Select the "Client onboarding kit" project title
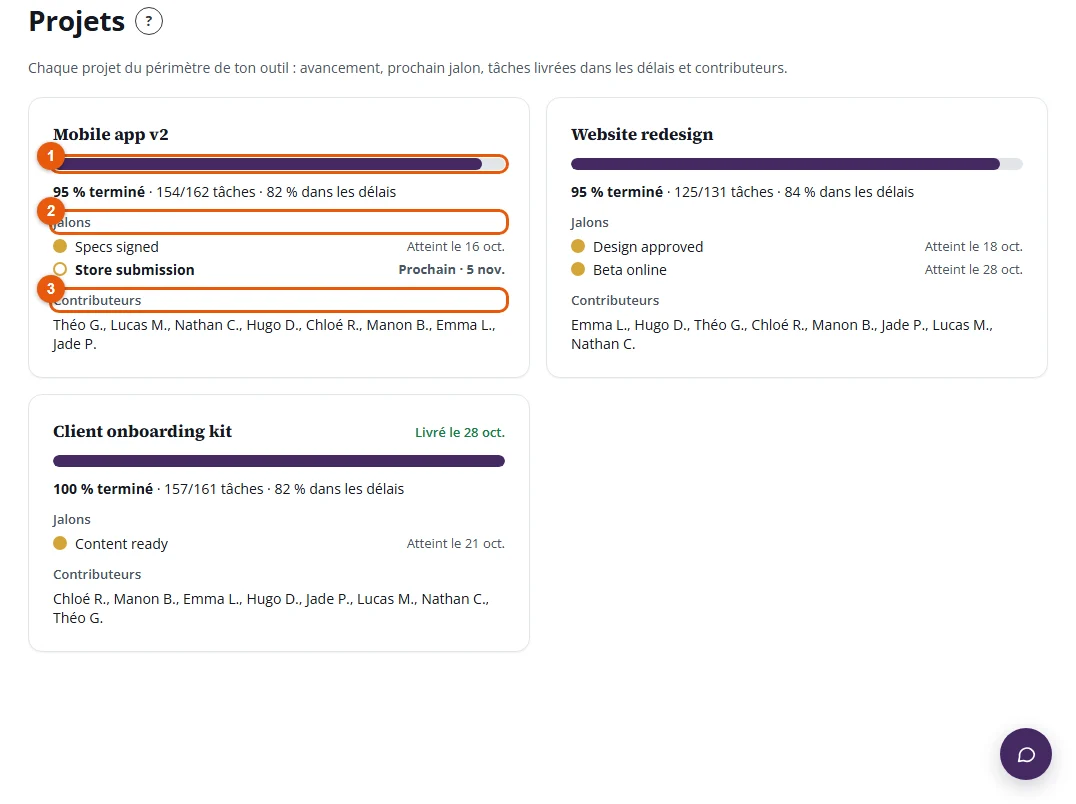Image resolution: width=1076 pixels, height=804 pixels. [143, 431]
